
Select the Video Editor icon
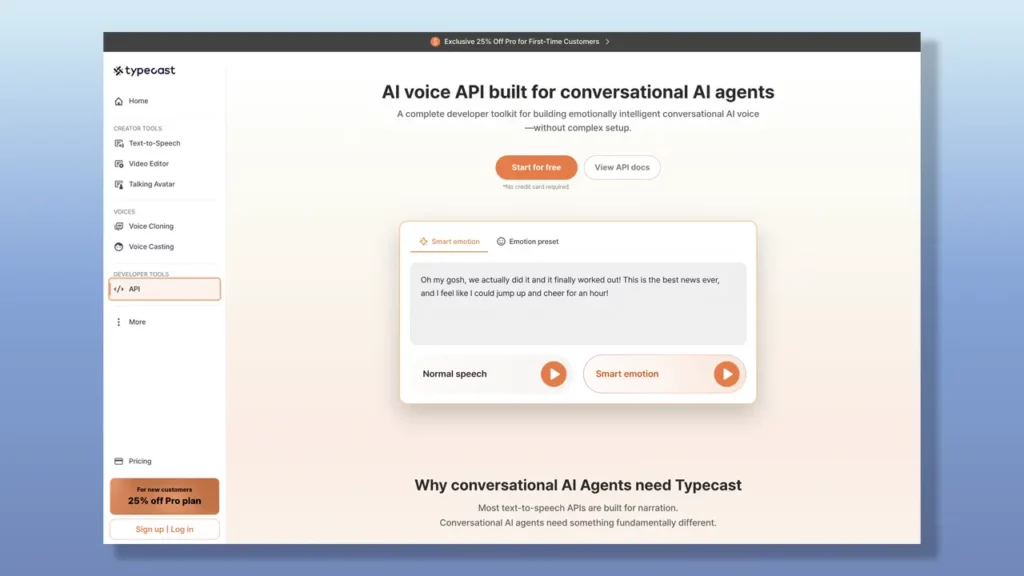119,163
